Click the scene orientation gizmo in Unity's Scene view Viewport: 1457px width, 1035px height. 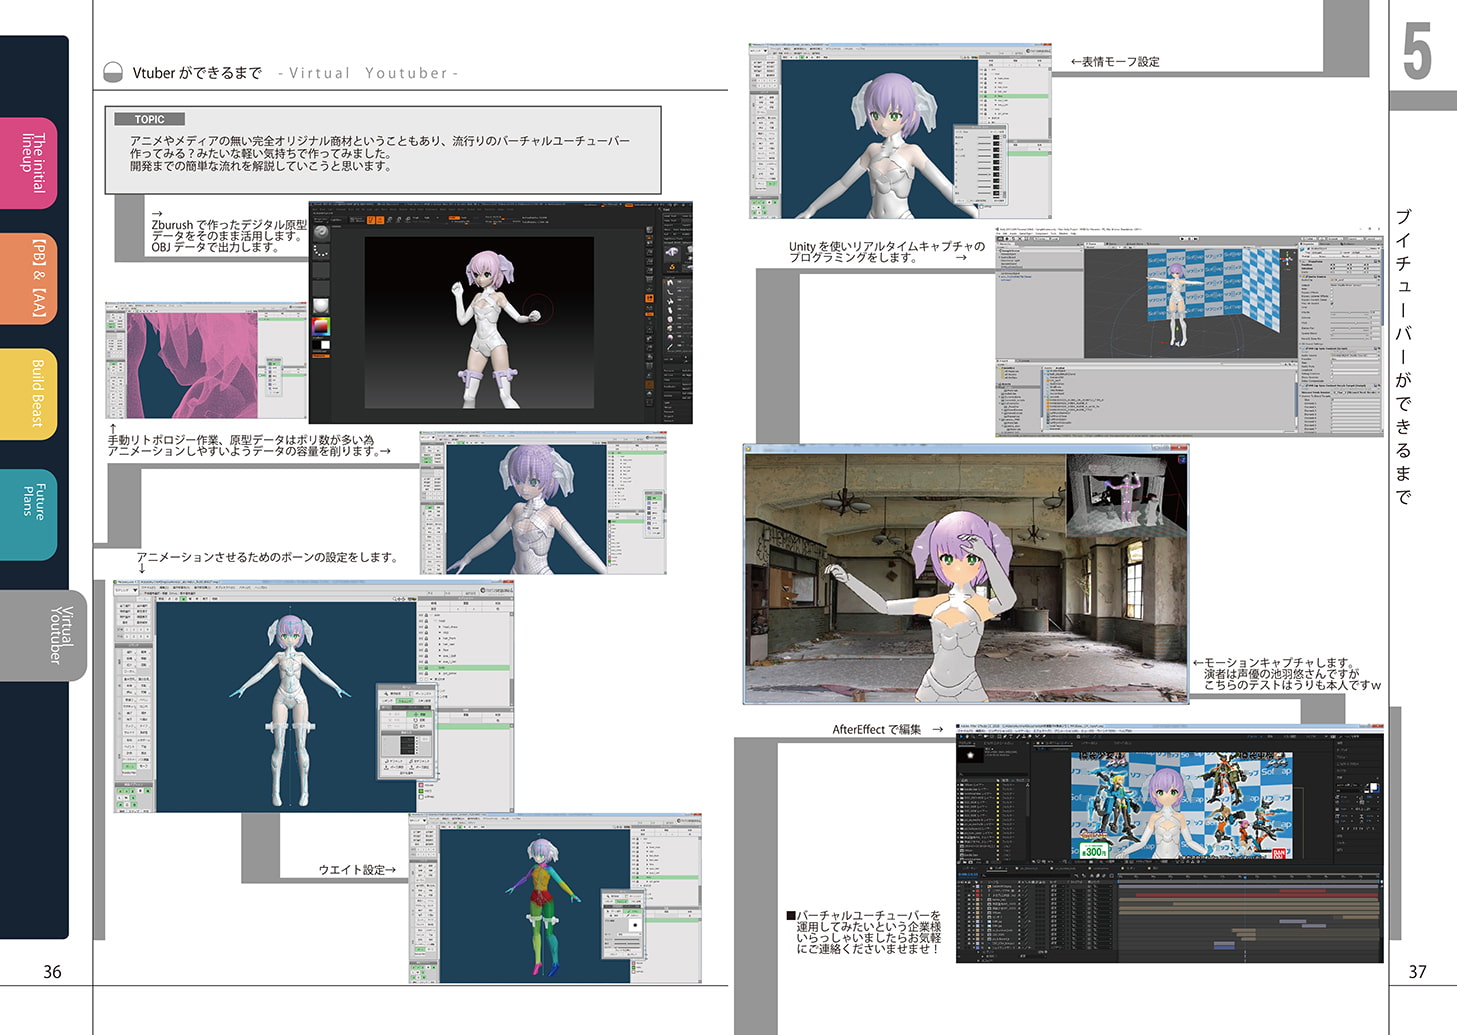1288,259
